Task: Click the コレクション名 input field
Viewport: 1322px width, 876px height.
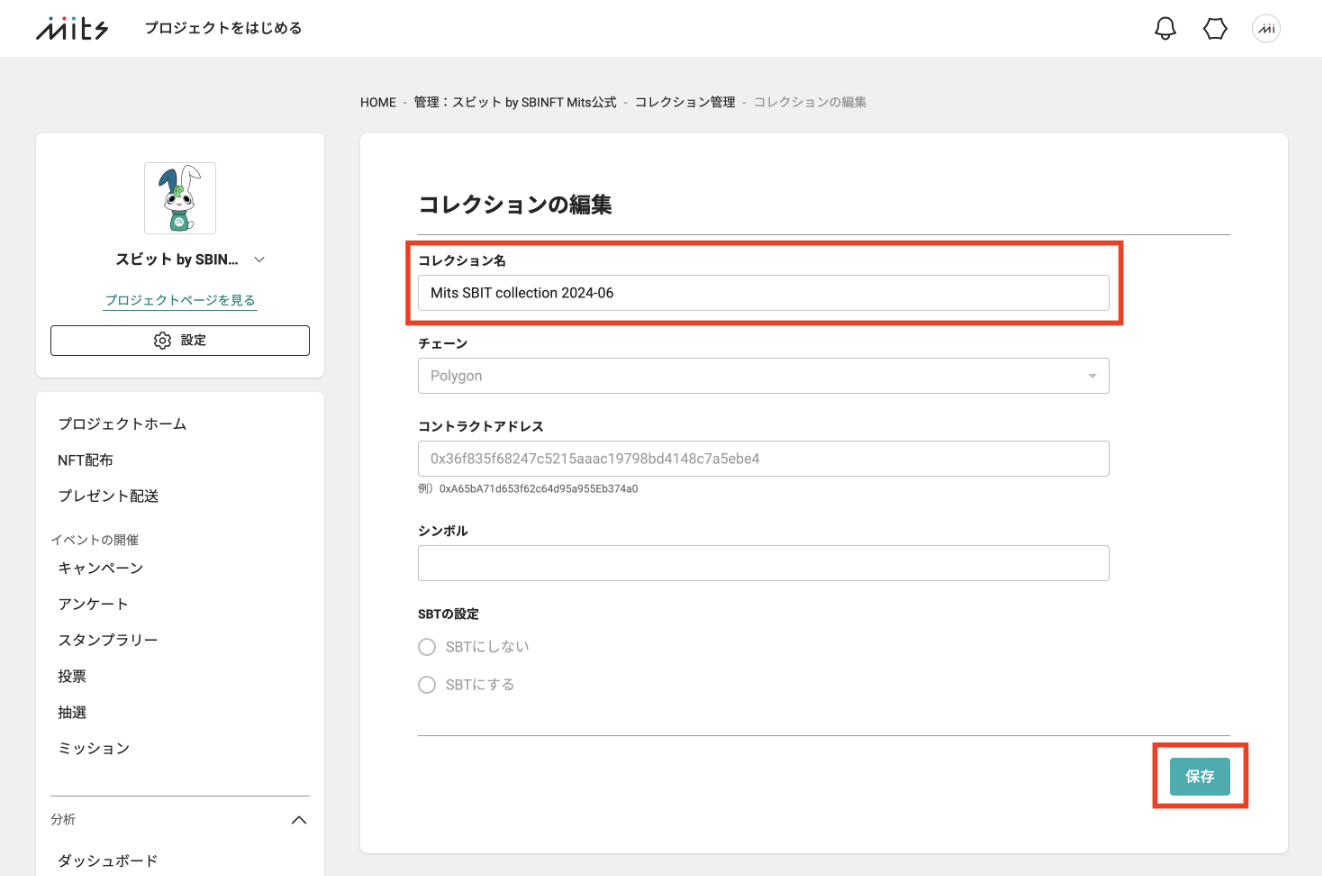Action: coord(763,293)
